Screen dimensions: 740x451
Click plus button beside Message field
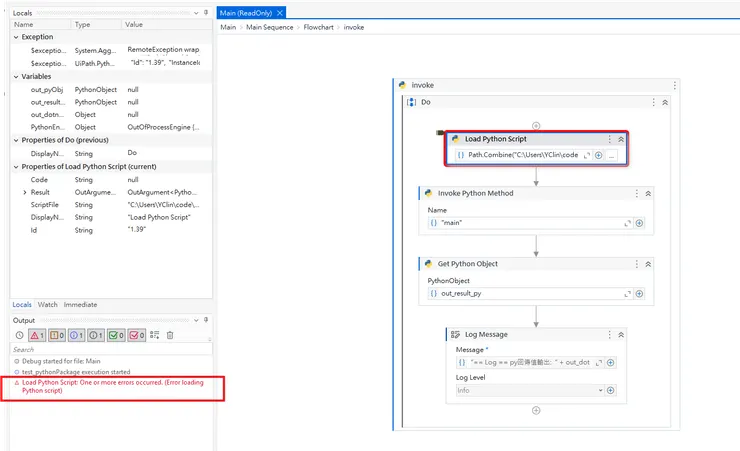tap(611, 362)
